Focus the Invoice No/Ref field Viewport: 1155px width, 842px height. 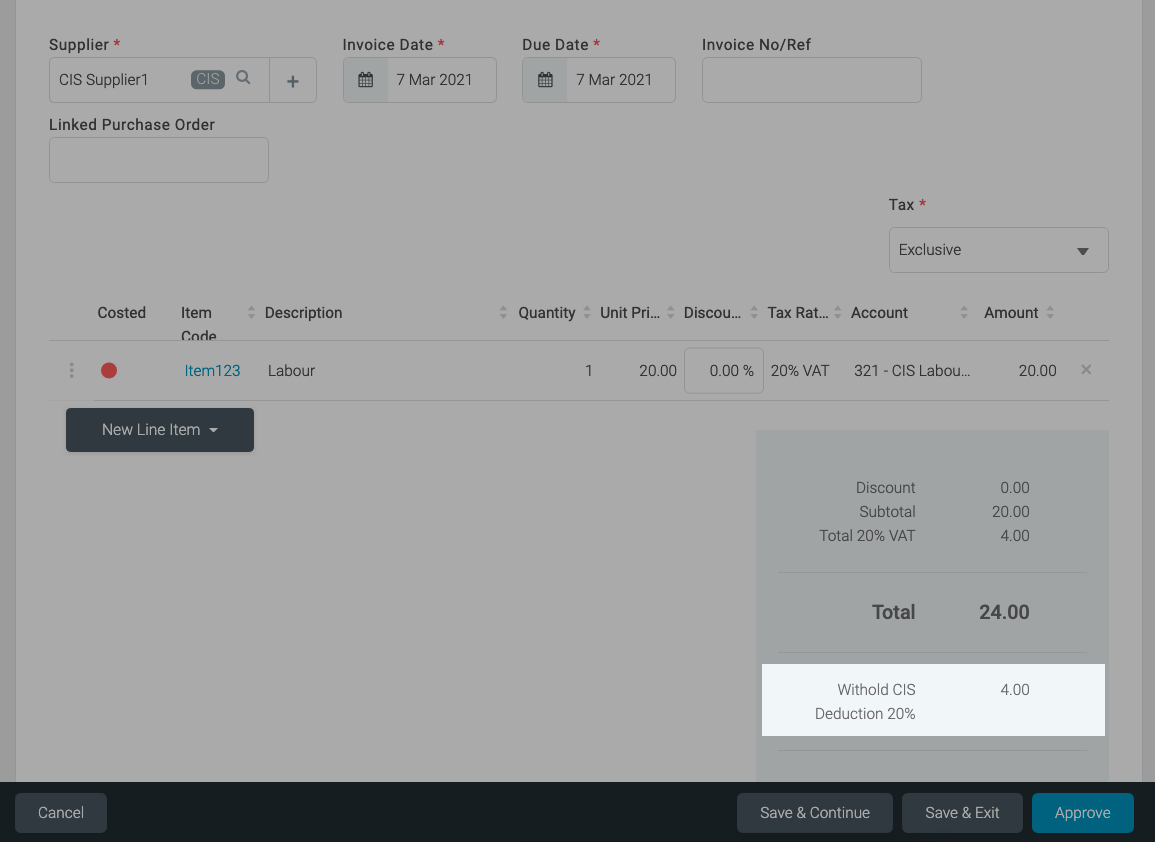point(811,80)
